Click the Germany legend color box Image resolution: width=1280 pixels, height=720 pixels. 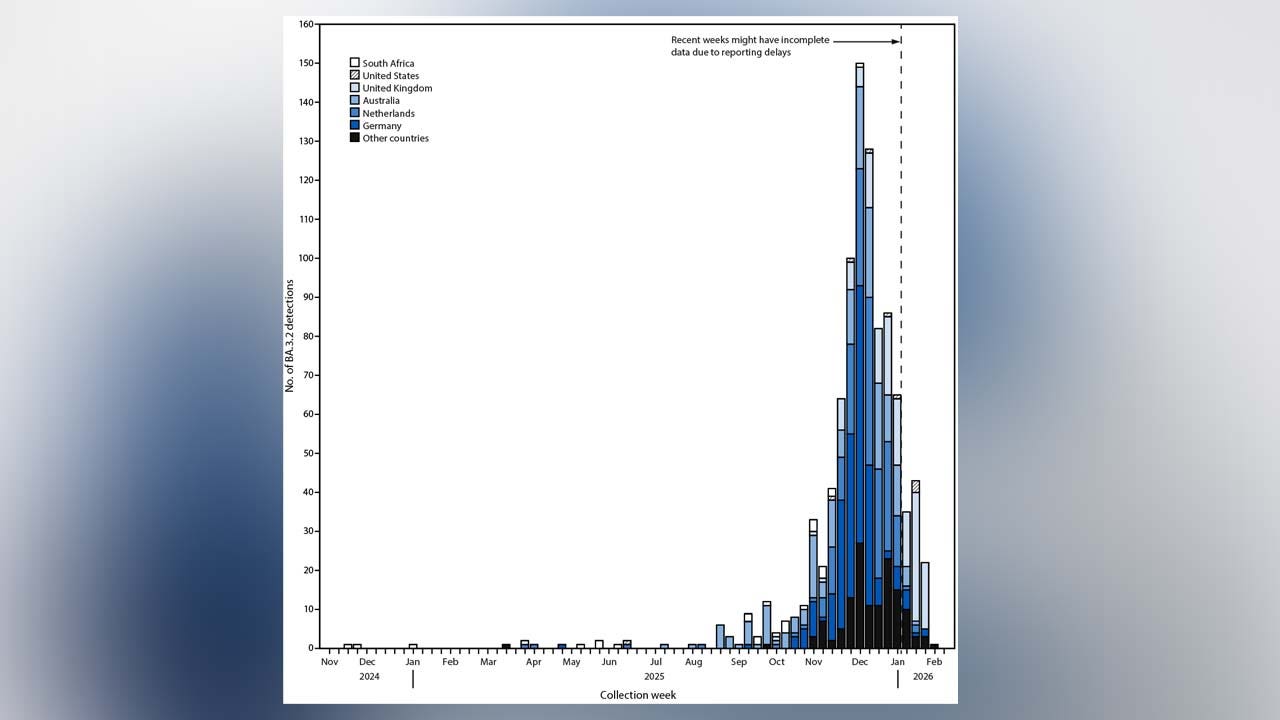[x=355, y=126]
